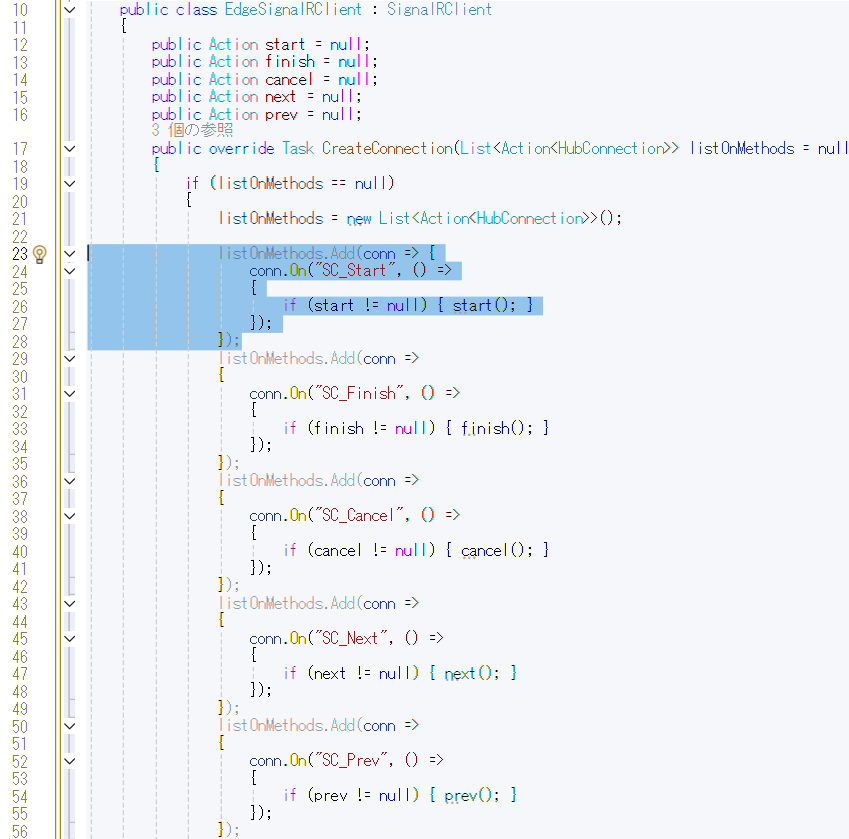This screenshot has width=849, height=839.
Task: Click the 'Task' return type on line 17
Action: (x=298, y=148)
